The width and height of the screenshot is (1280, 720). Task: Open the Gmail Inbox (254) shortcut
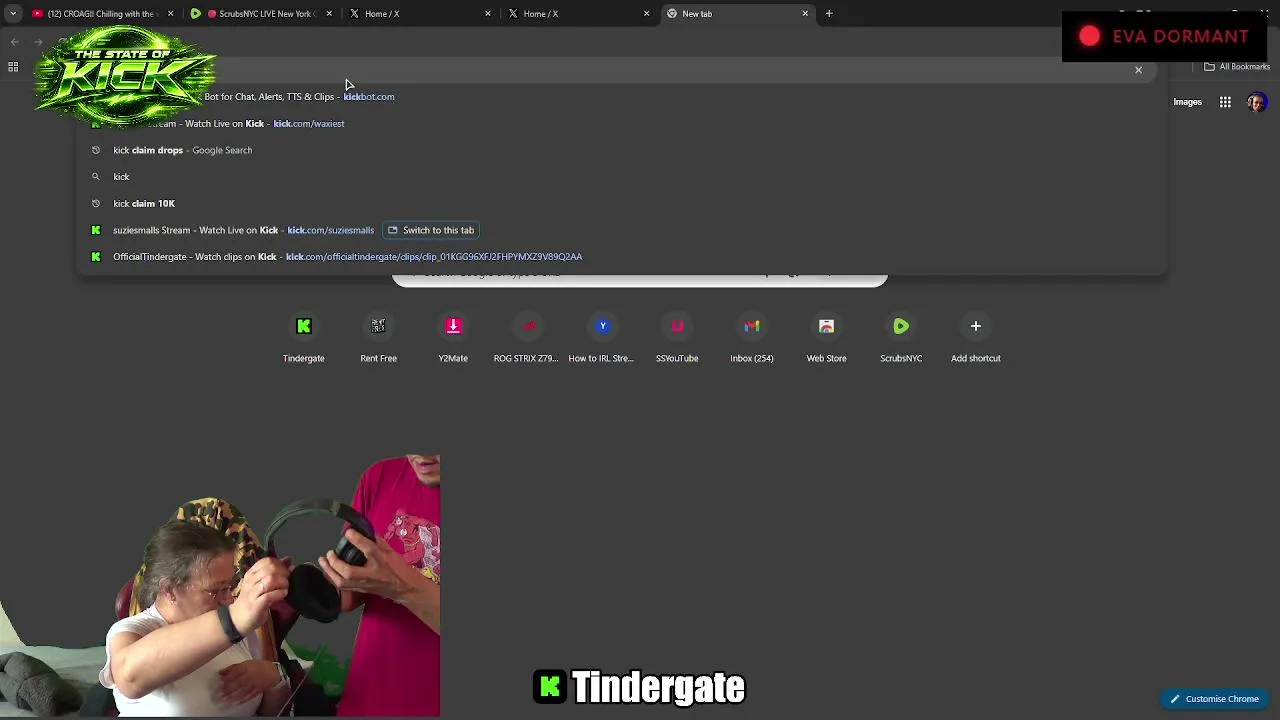click(x=752, y=338)
